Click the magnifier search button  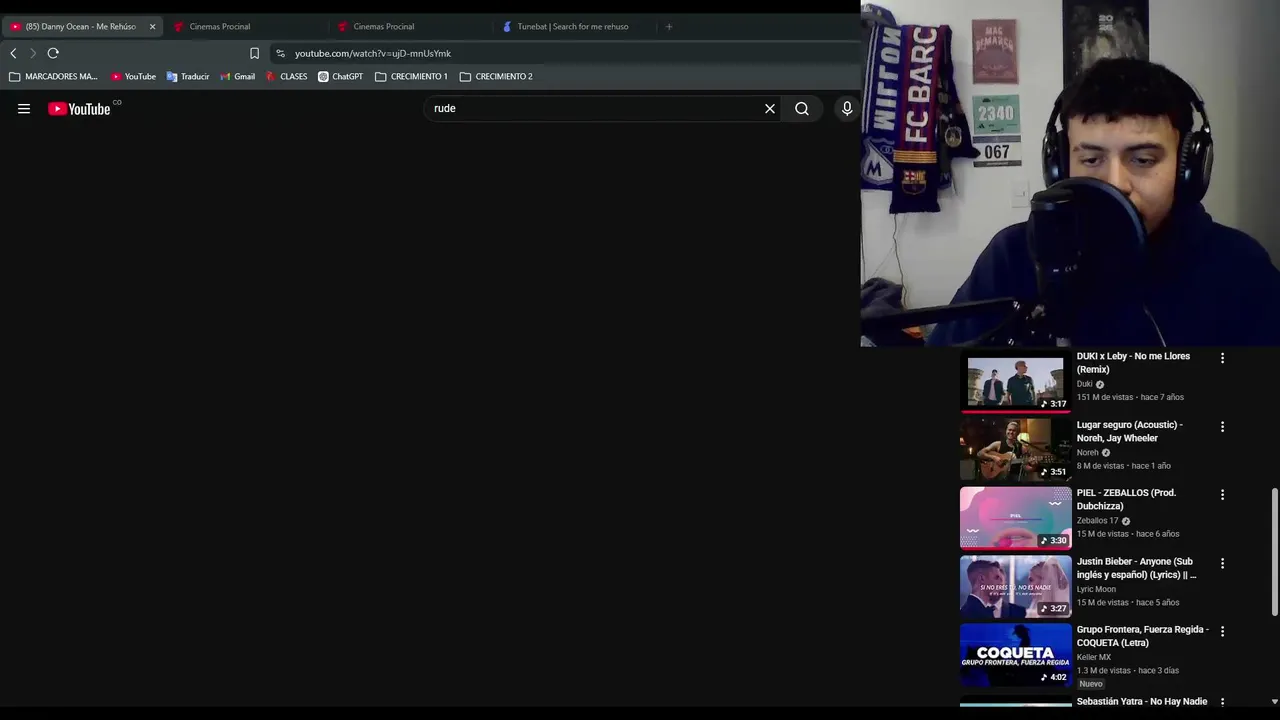pos(802,109)
